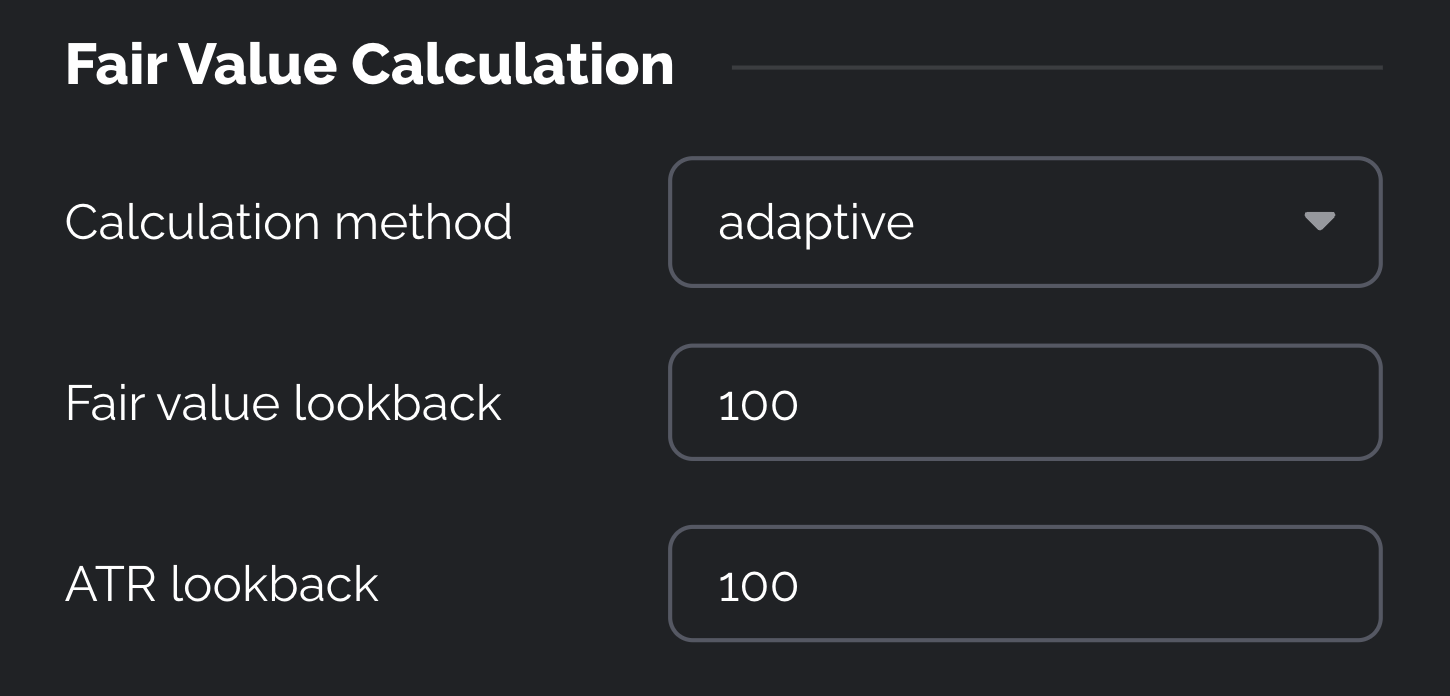Click the word "ATR" in the ATR label
The height and width of the screenshot is (696, 1450).
(110, 584)
